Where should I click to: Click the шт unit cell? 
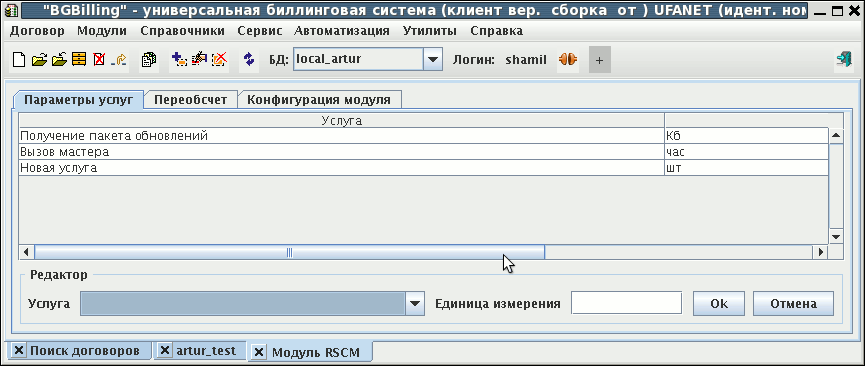click(746, 168)
